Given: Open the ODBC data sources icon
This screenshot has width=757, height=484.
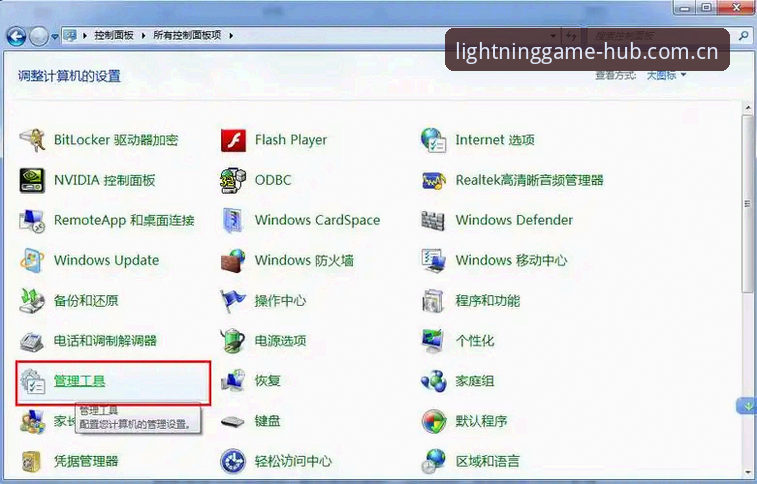Looking at the screenshot, I should click(x=233, y=180).
